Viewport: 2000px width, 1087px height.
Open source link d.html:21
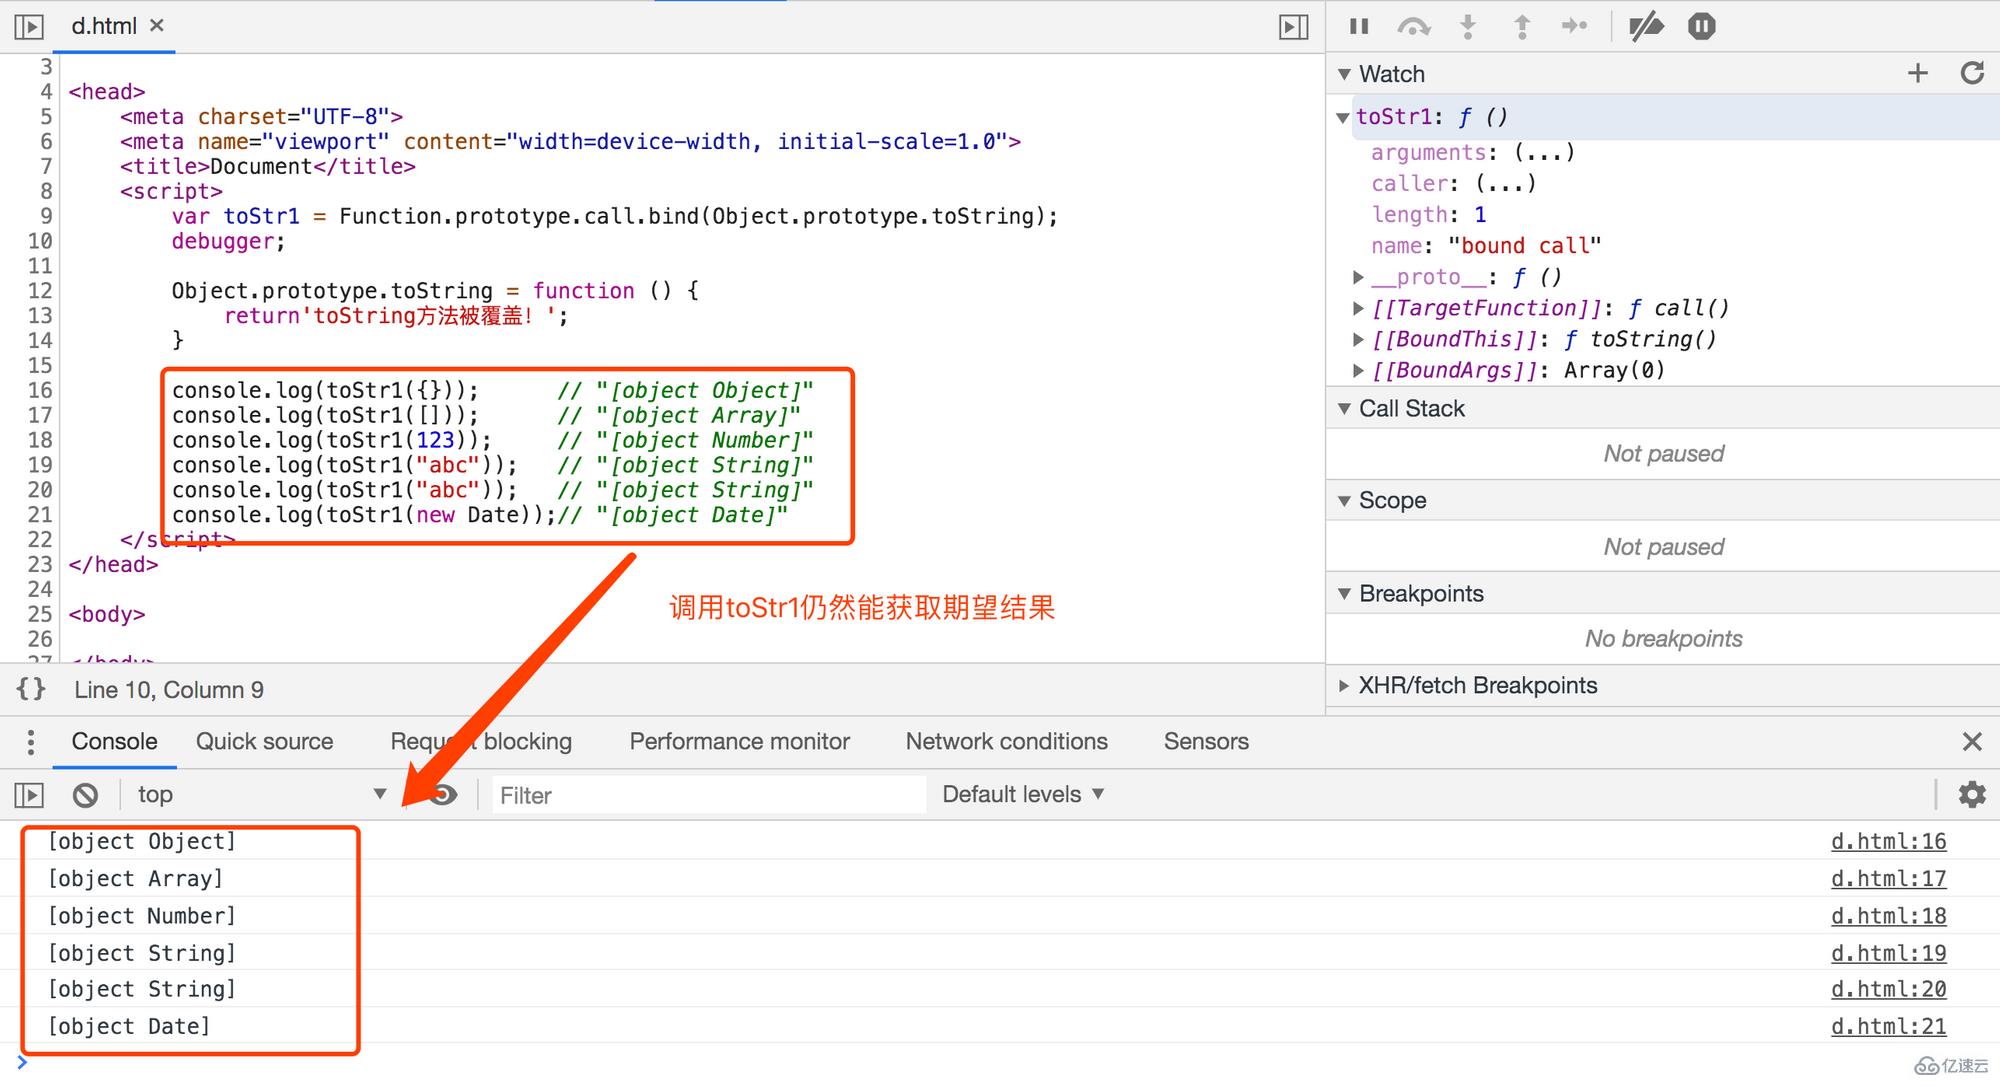click(1888, 1026)
